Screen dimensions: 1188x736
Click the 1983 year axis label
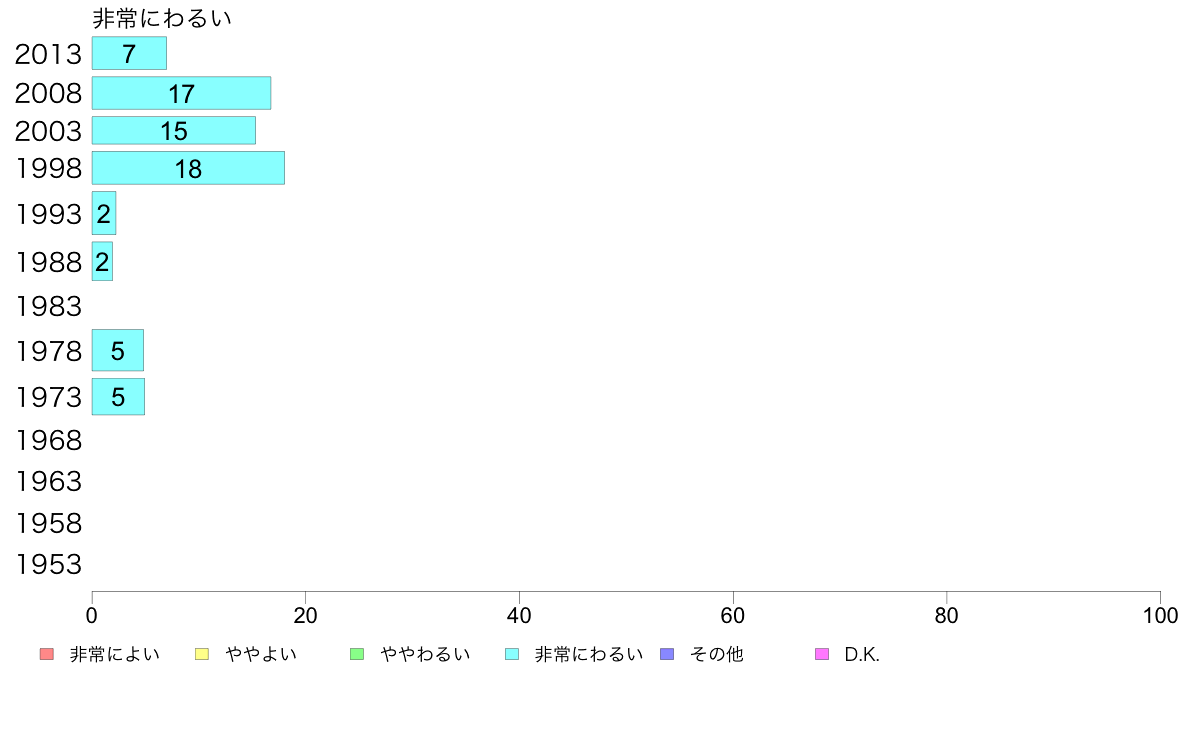[48, 306]
